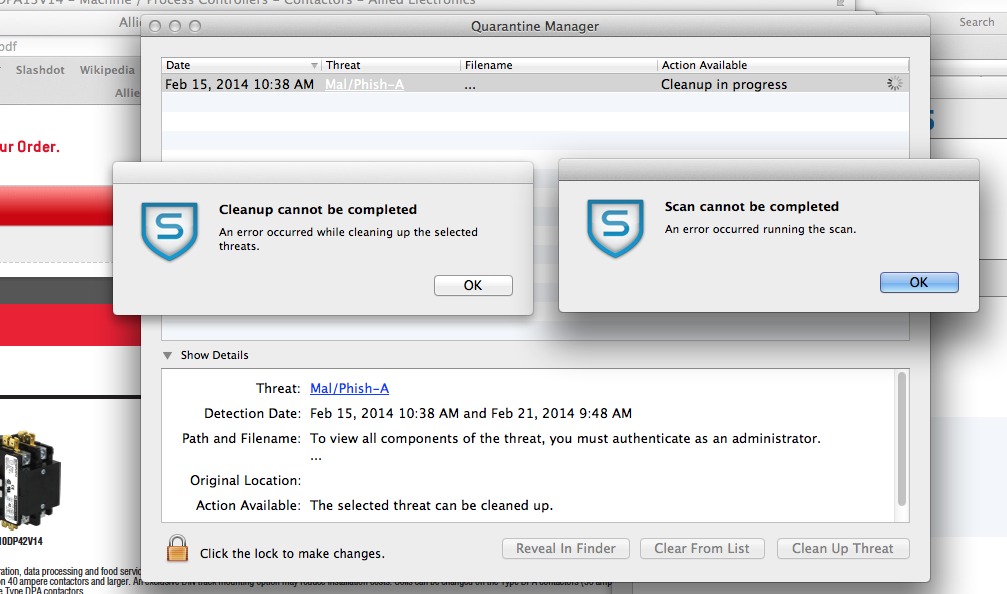Click Clear From List button

(702, 548)
